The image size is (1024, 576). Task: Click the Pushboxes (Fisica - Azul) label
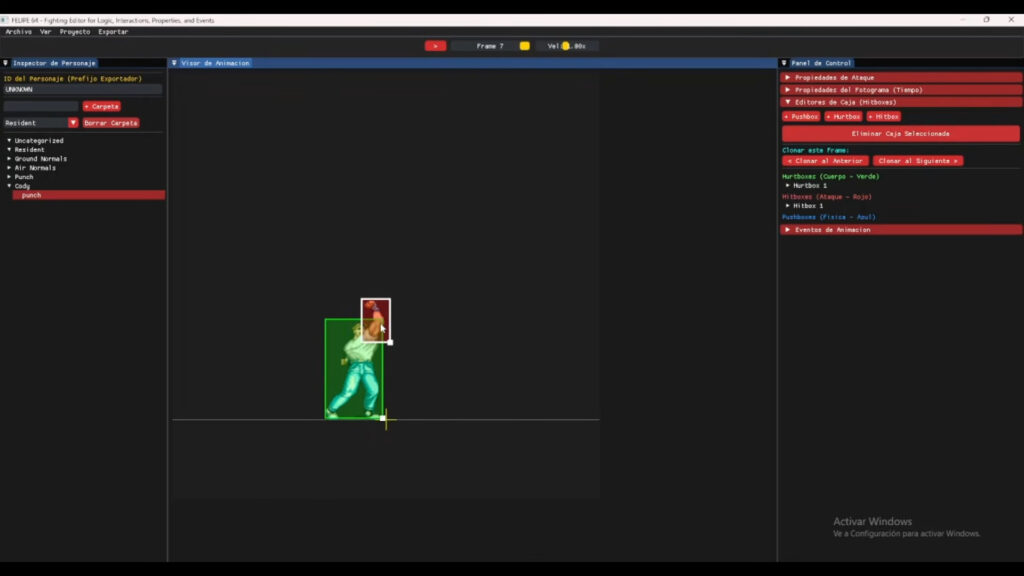pos(829,217)
